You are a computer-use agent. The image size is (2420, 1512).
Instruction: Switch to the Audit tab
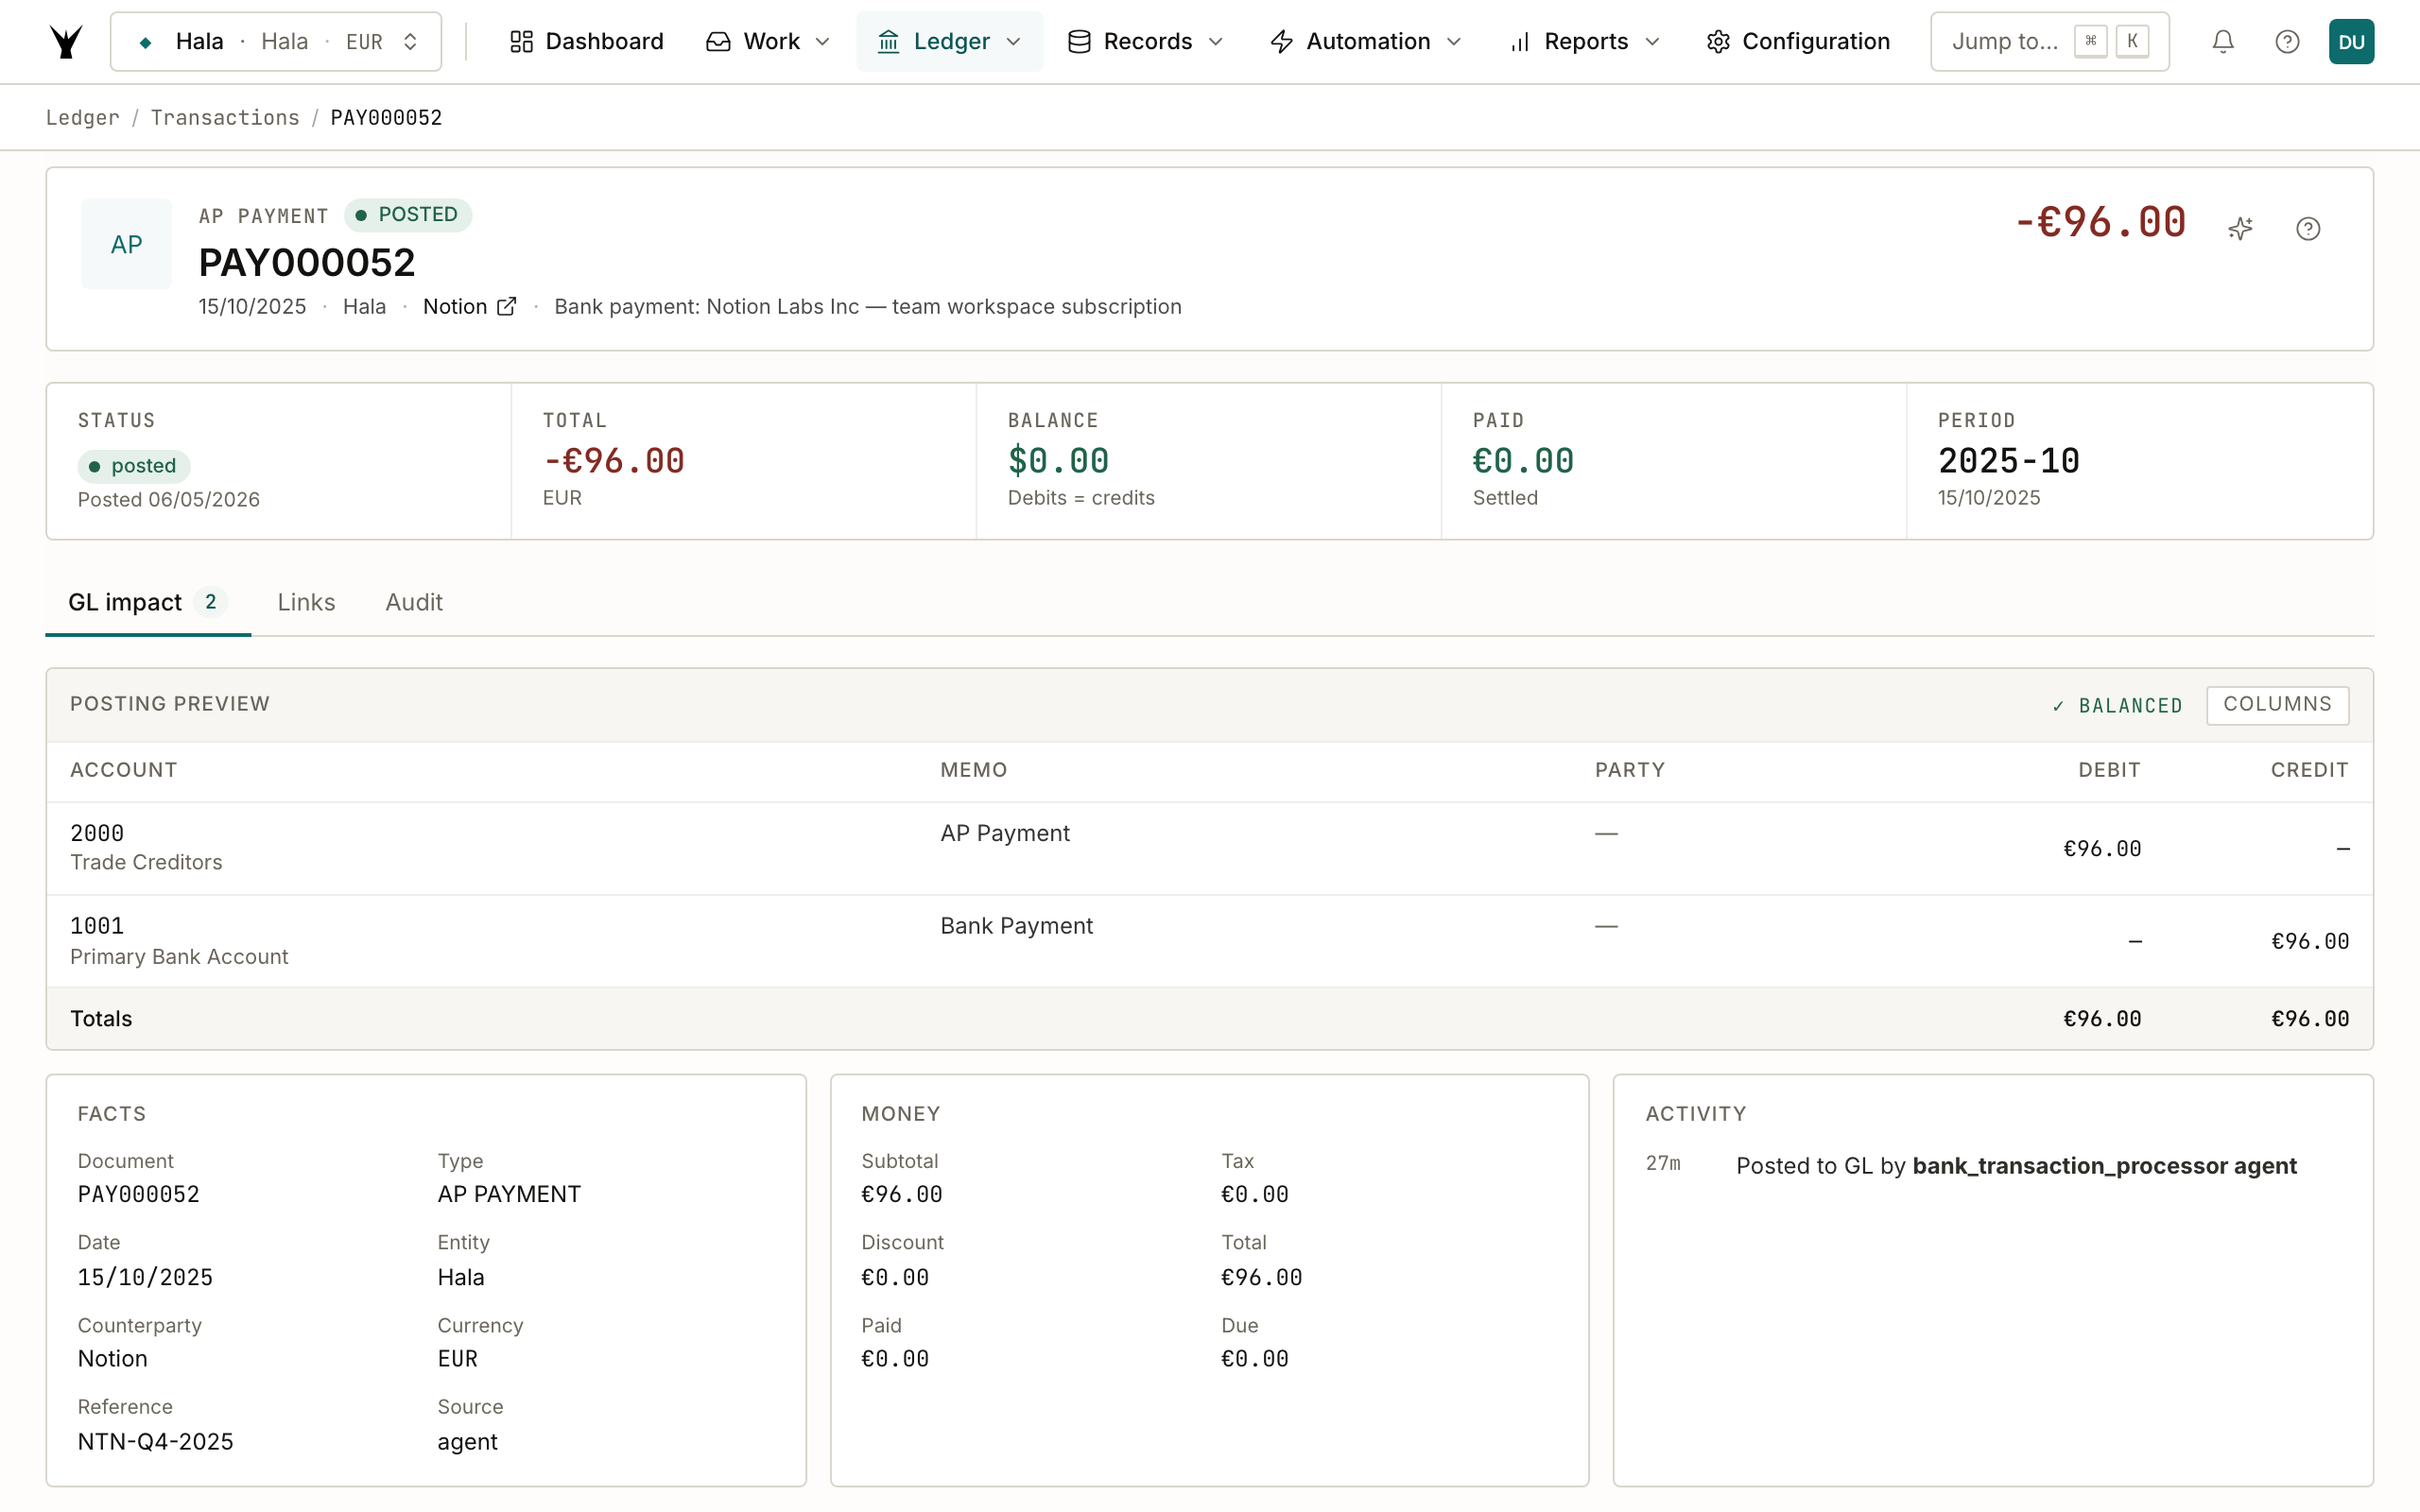414,602
